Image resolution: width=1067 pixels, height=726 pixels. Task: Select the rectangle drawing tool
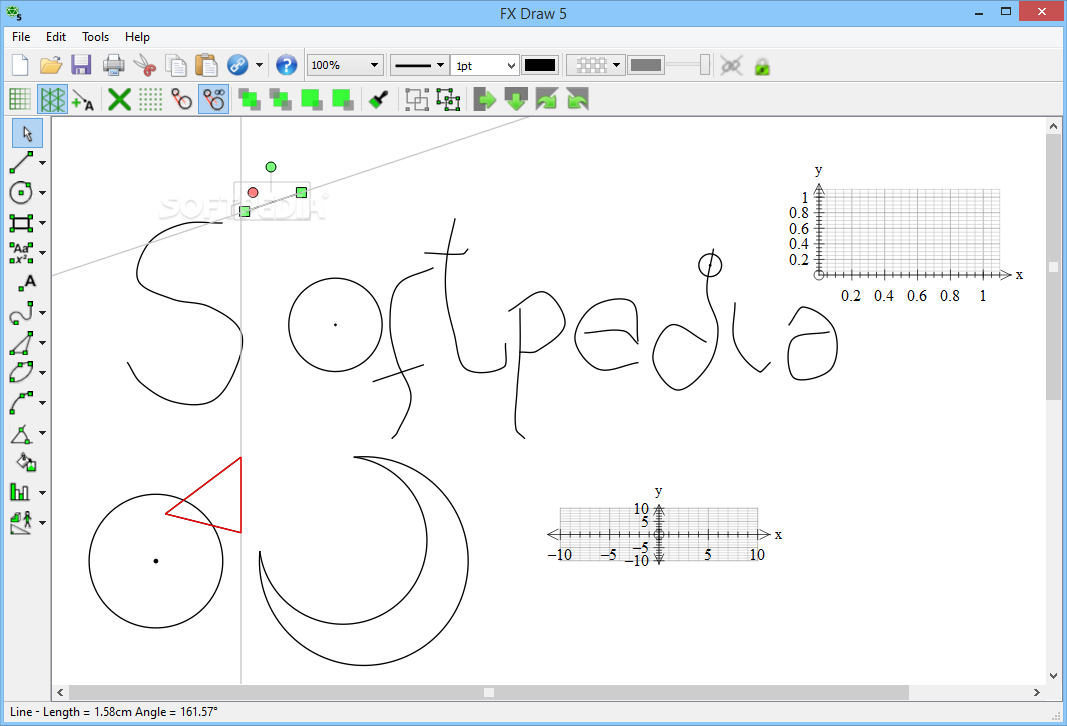click(x=21, y=222)
